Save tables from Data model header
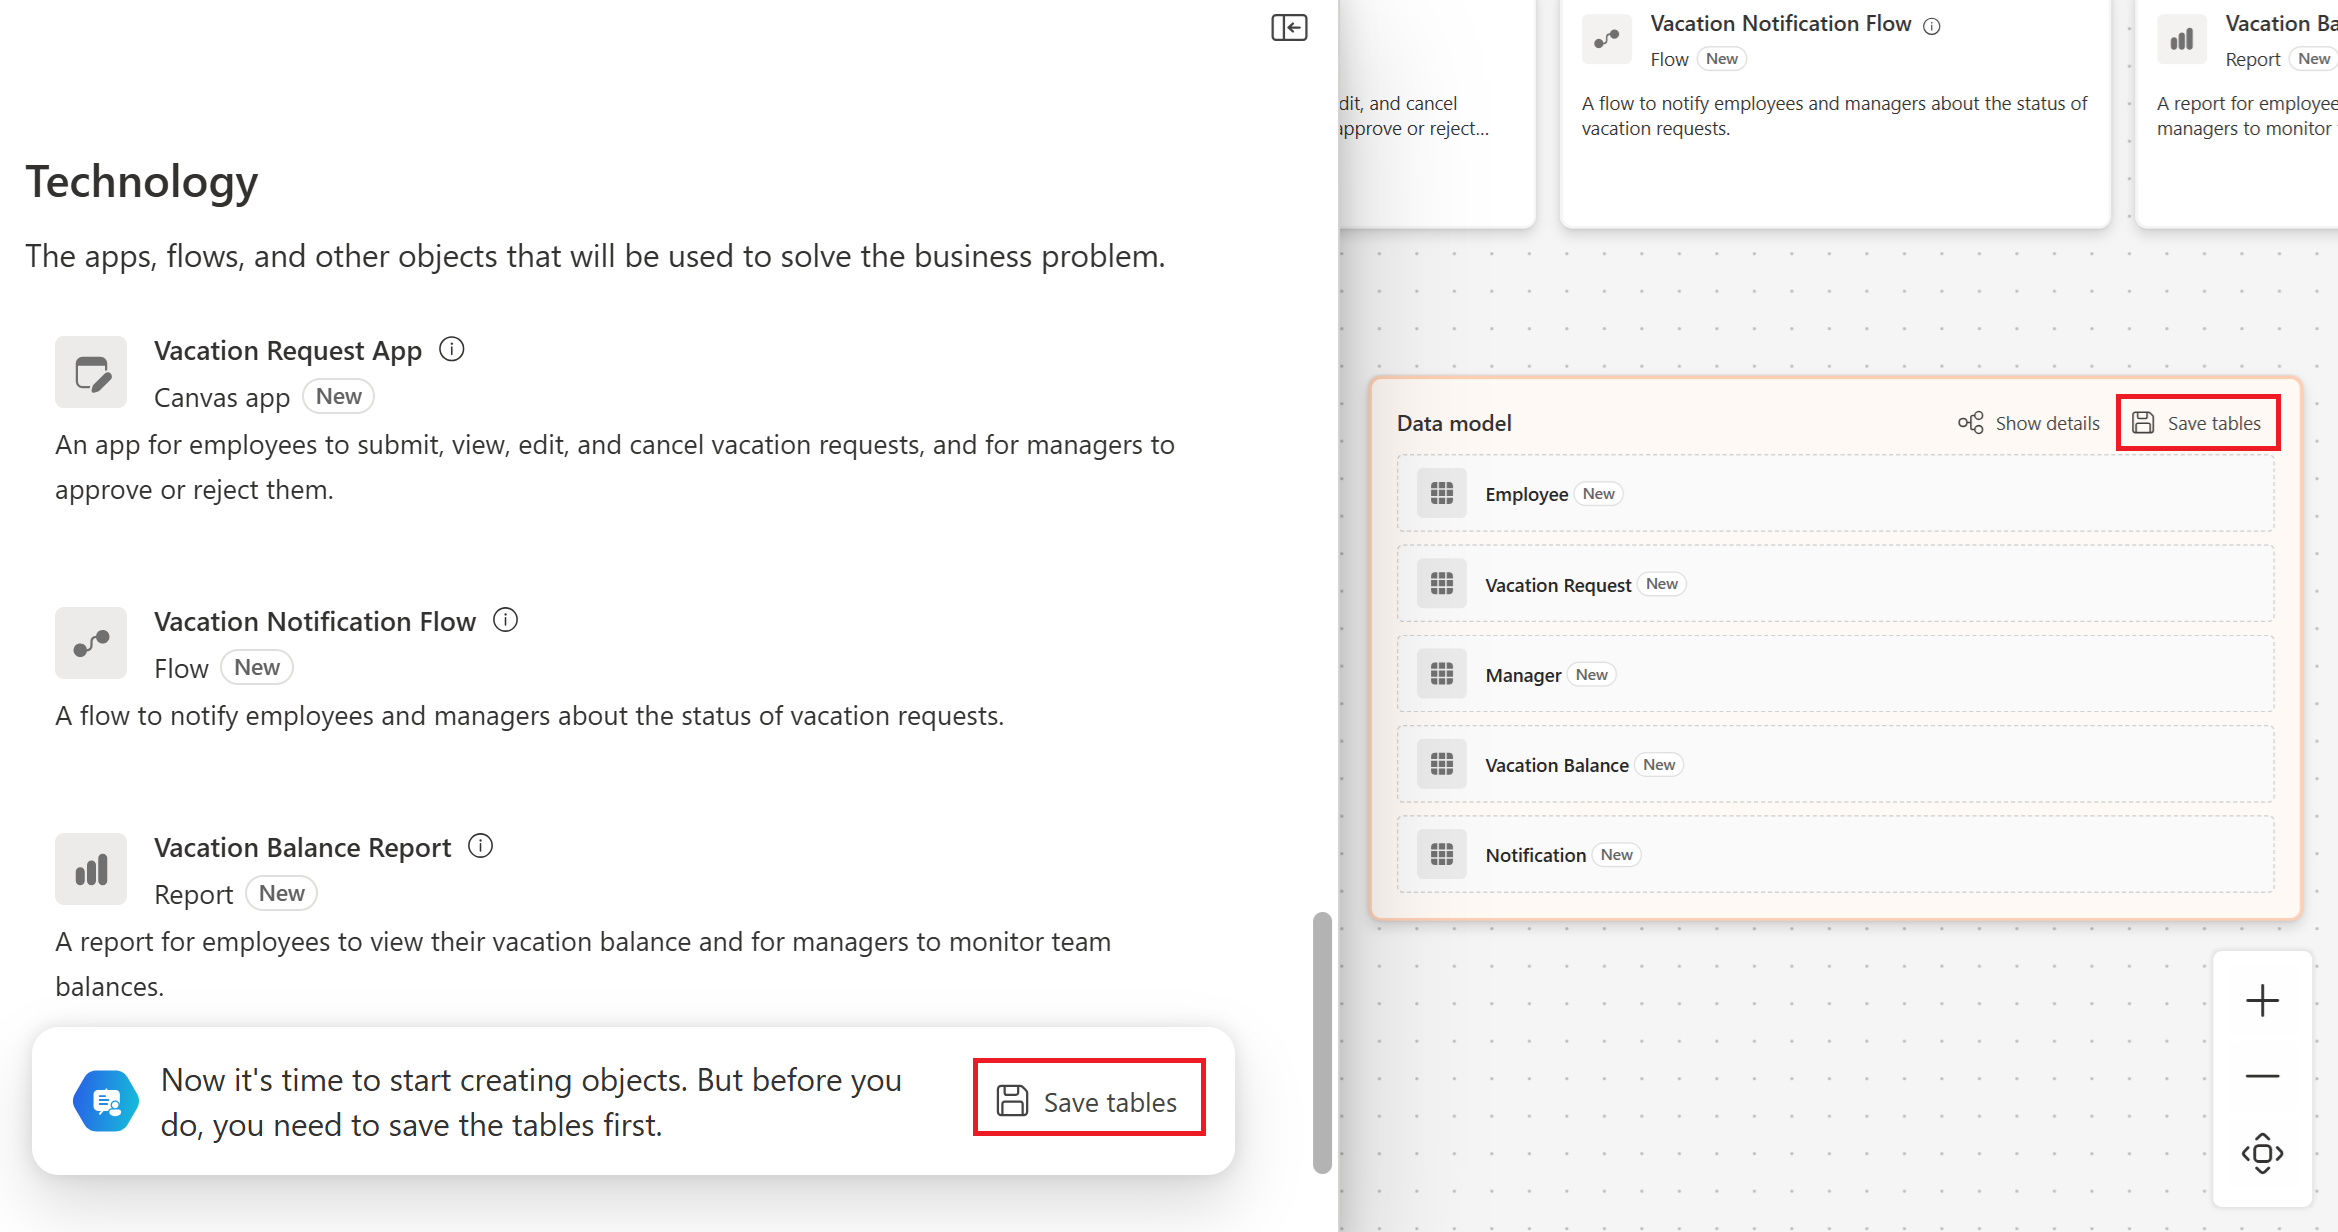Screen dimensions: 2338x1232 coord(2198,423)
